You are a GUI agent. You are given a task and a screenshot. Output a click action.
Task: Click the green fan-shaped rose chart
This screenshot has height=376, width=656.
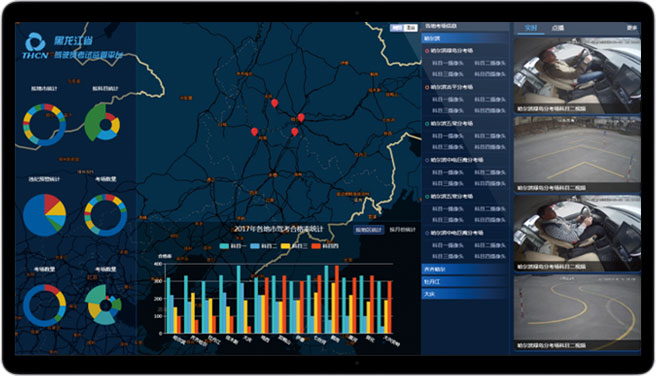coord(102,123)
